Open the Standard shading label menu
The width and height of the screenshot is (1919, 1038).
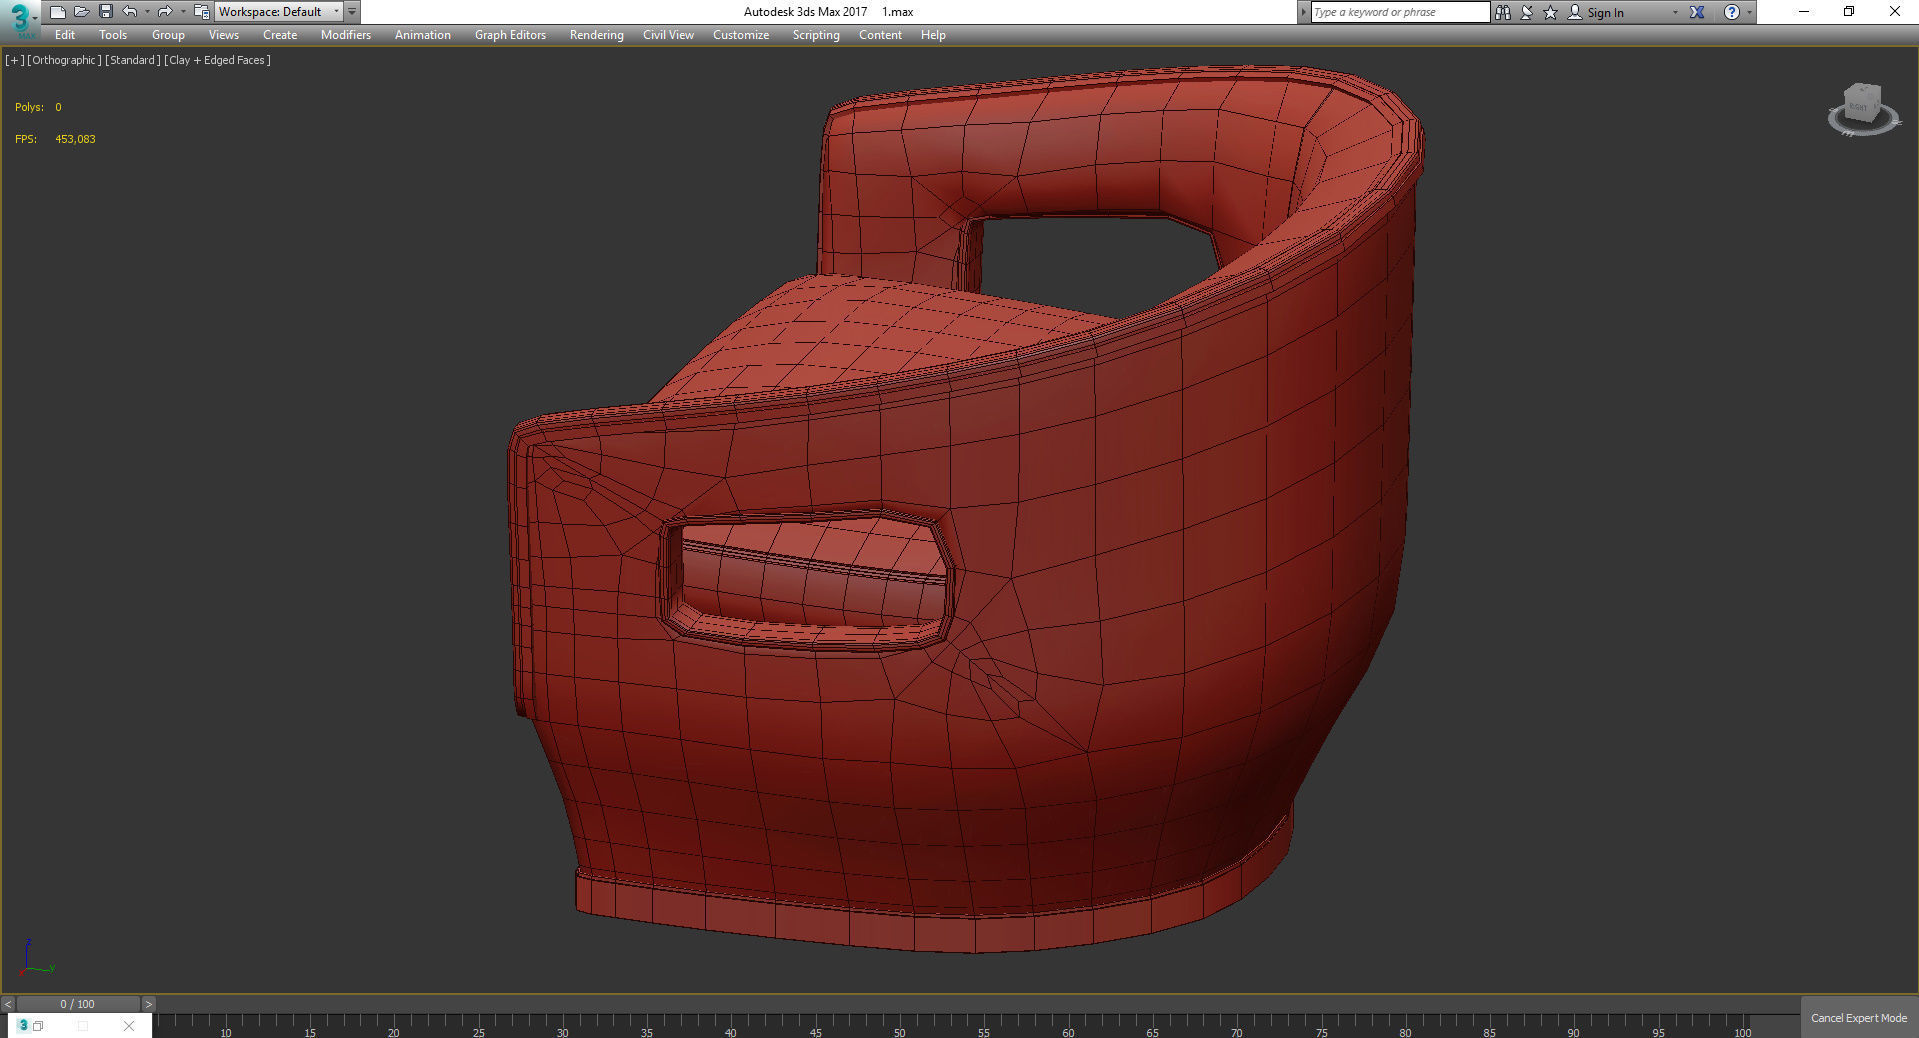132,60
